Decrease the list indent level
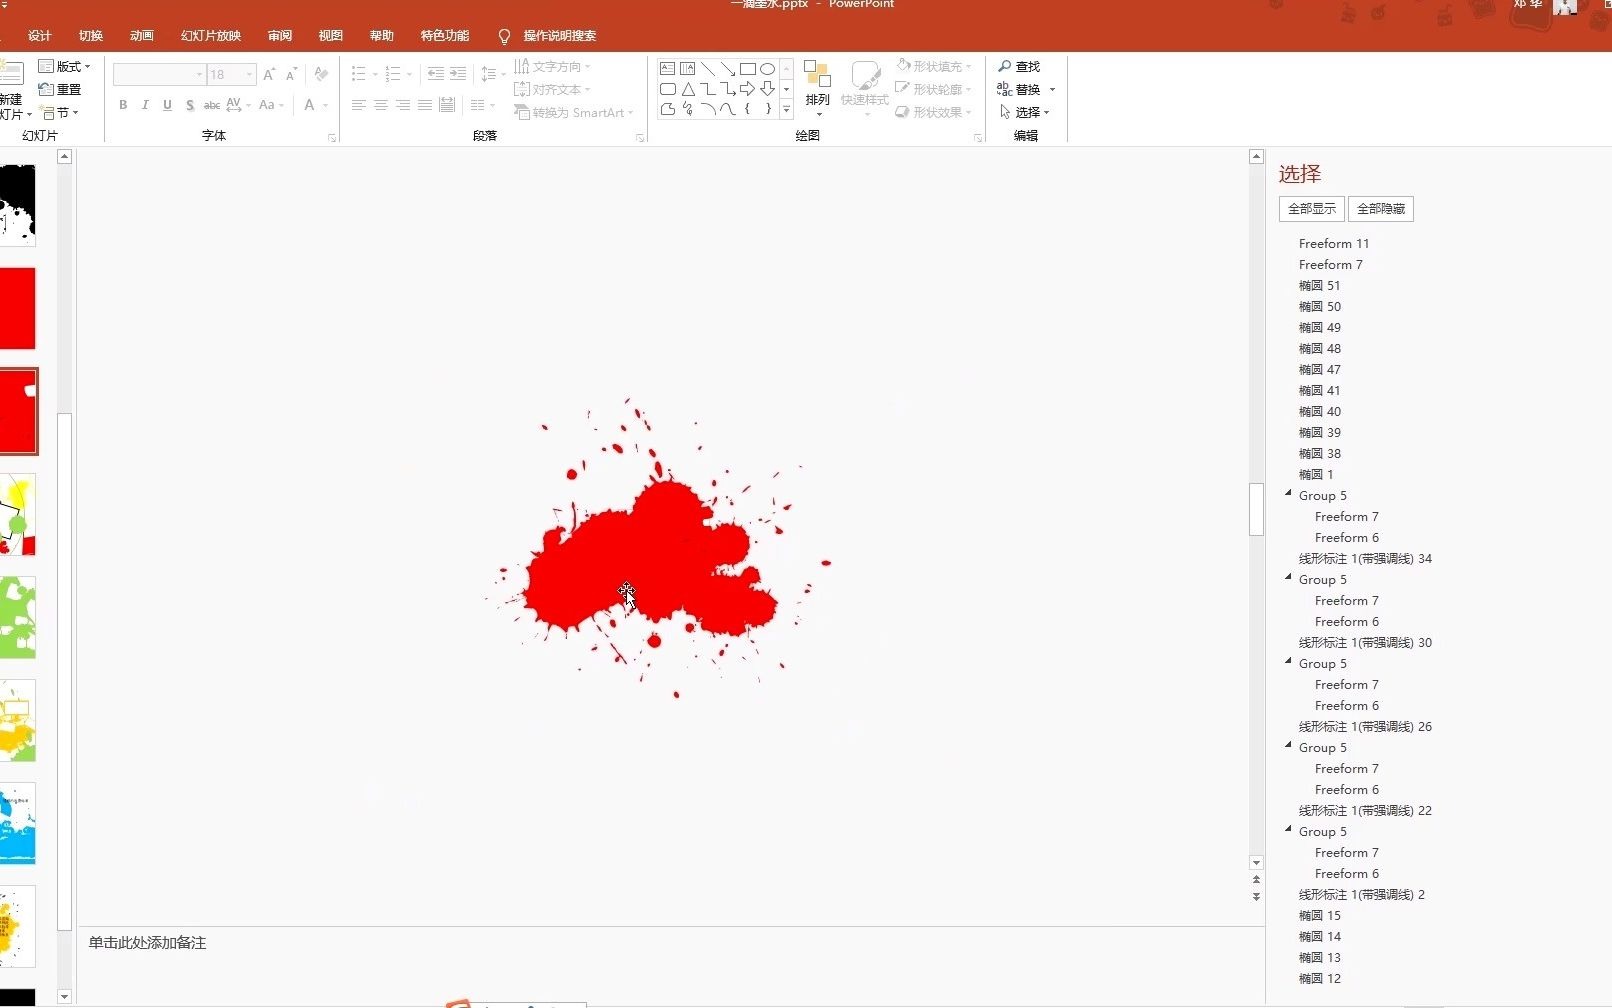 (435, 74)
